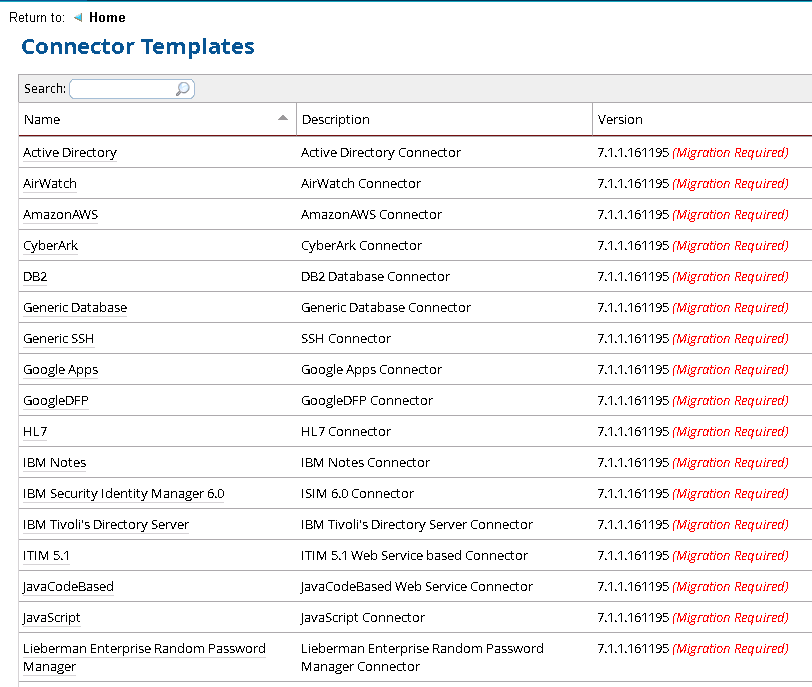The image size is (812, 687).
Task: Click the search magnifier icon
Action: (x=183, y=89)
